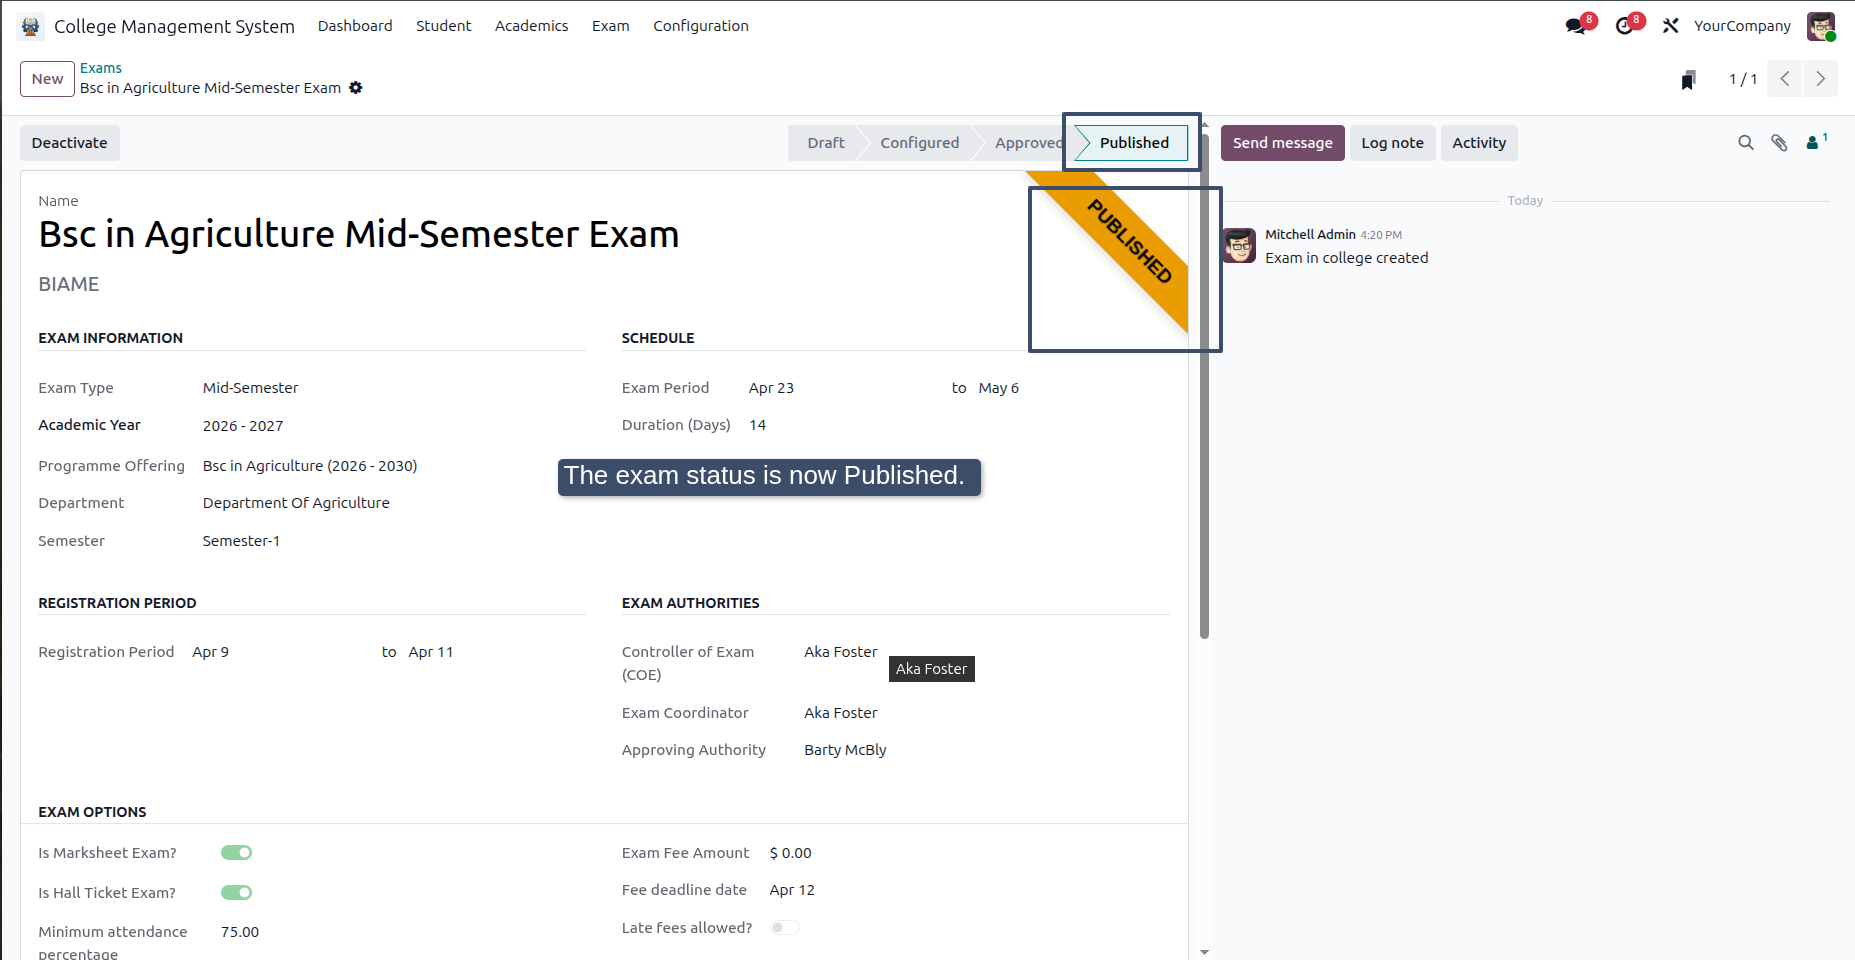
Task: Toggle Is Marksheet Exam switch
Action: (x=236, y=853)
